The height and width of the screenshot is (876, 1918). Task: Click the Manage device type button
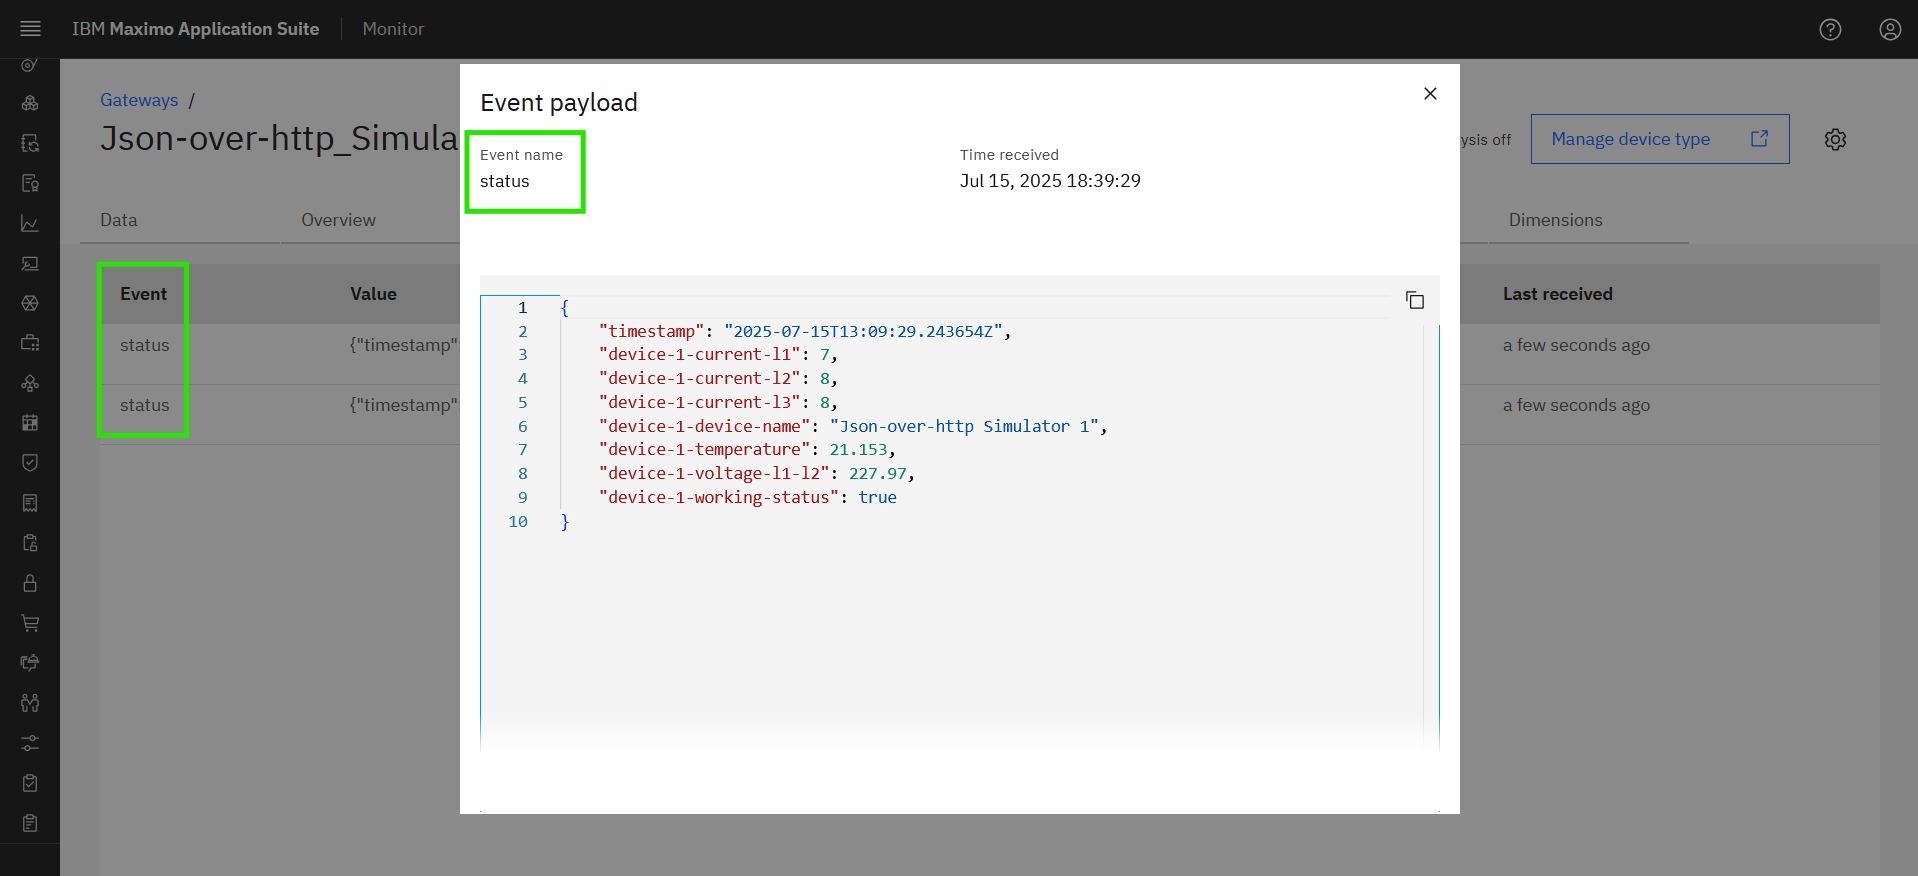point(1660,139)
